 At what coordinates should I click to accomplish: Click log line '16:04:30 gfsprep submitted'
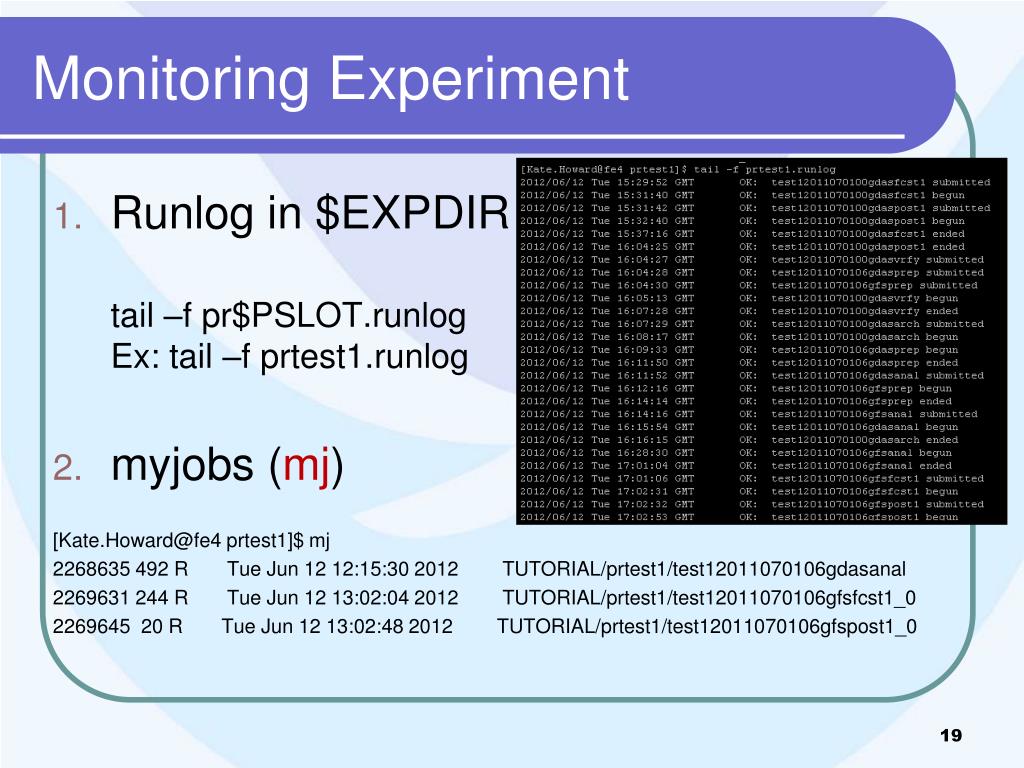(x=748, y=285)
